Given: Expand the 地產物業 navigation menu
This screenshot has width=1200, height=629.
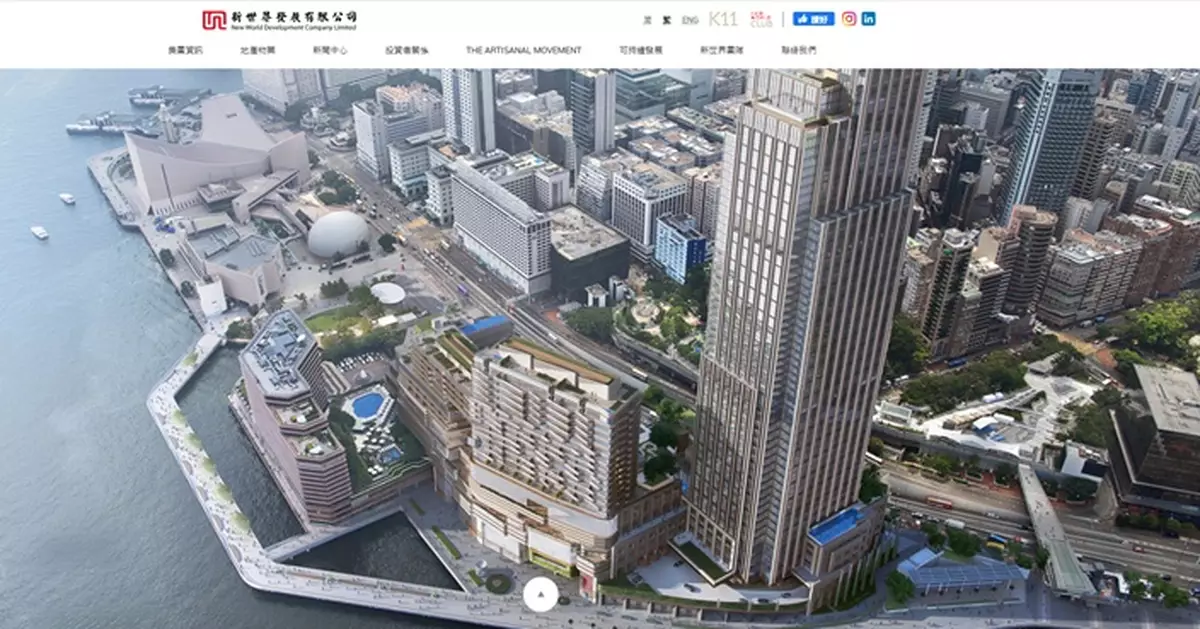Looking at the screenshot, I should click(256, 50).
